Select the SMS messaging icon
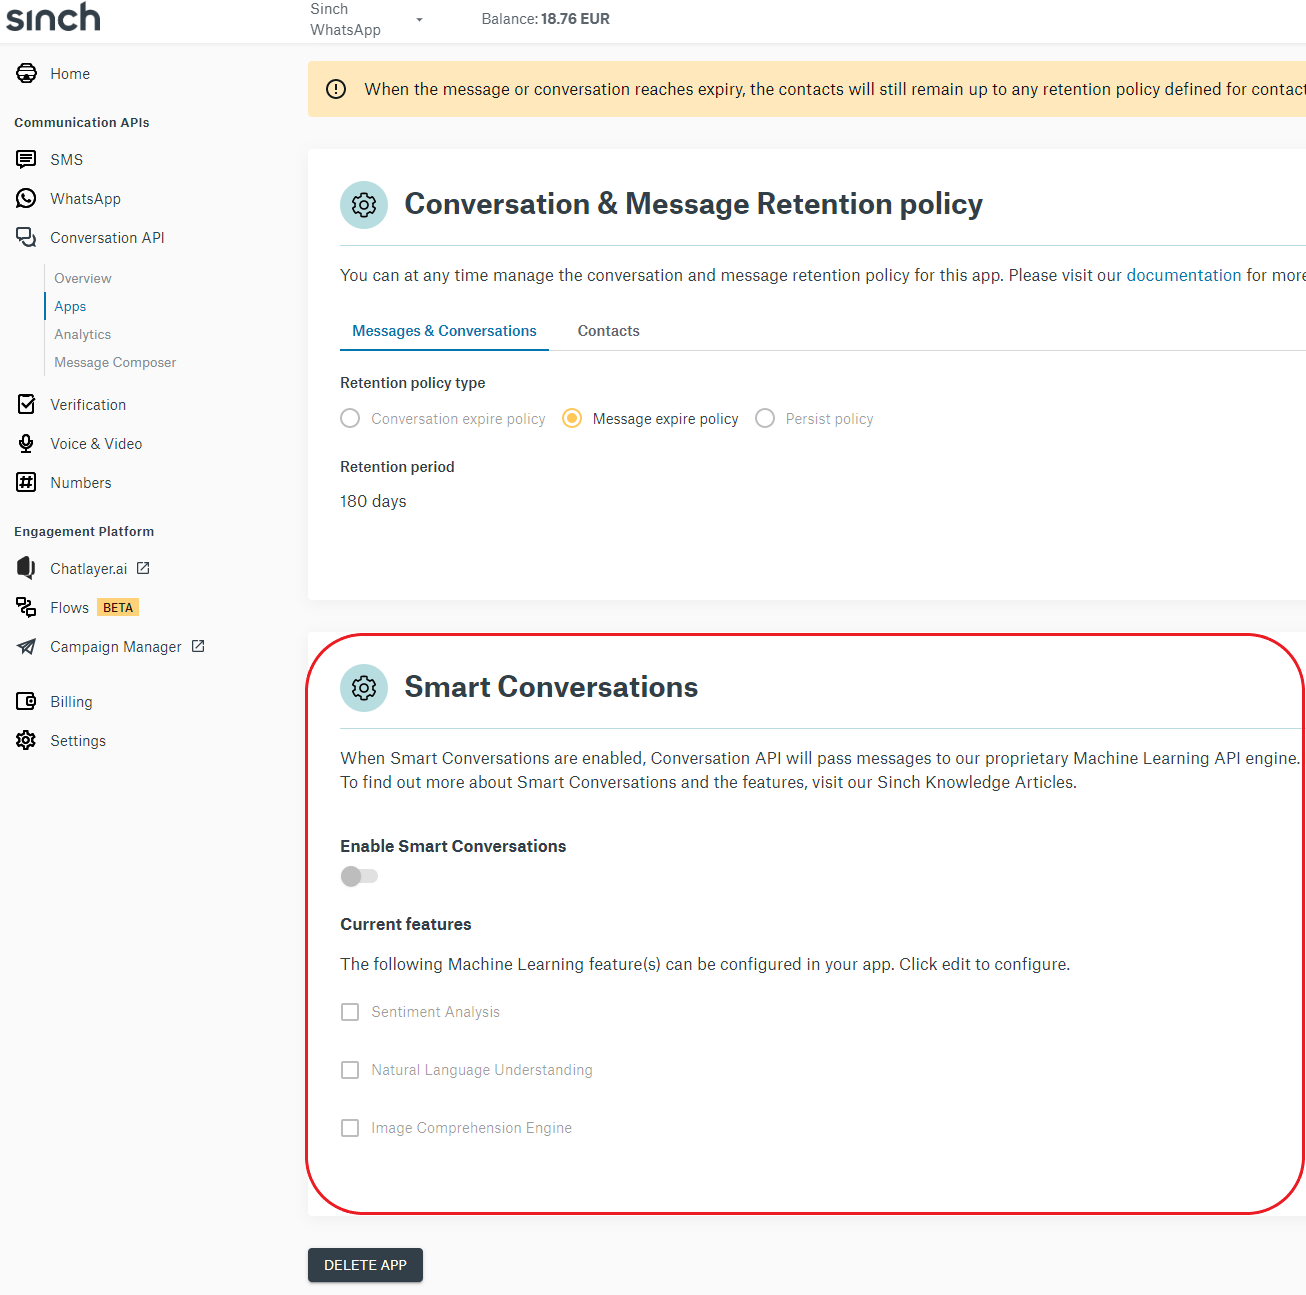Image resolution: width=1306 pixels, height=1295 pixels. (x=25, y=159)
